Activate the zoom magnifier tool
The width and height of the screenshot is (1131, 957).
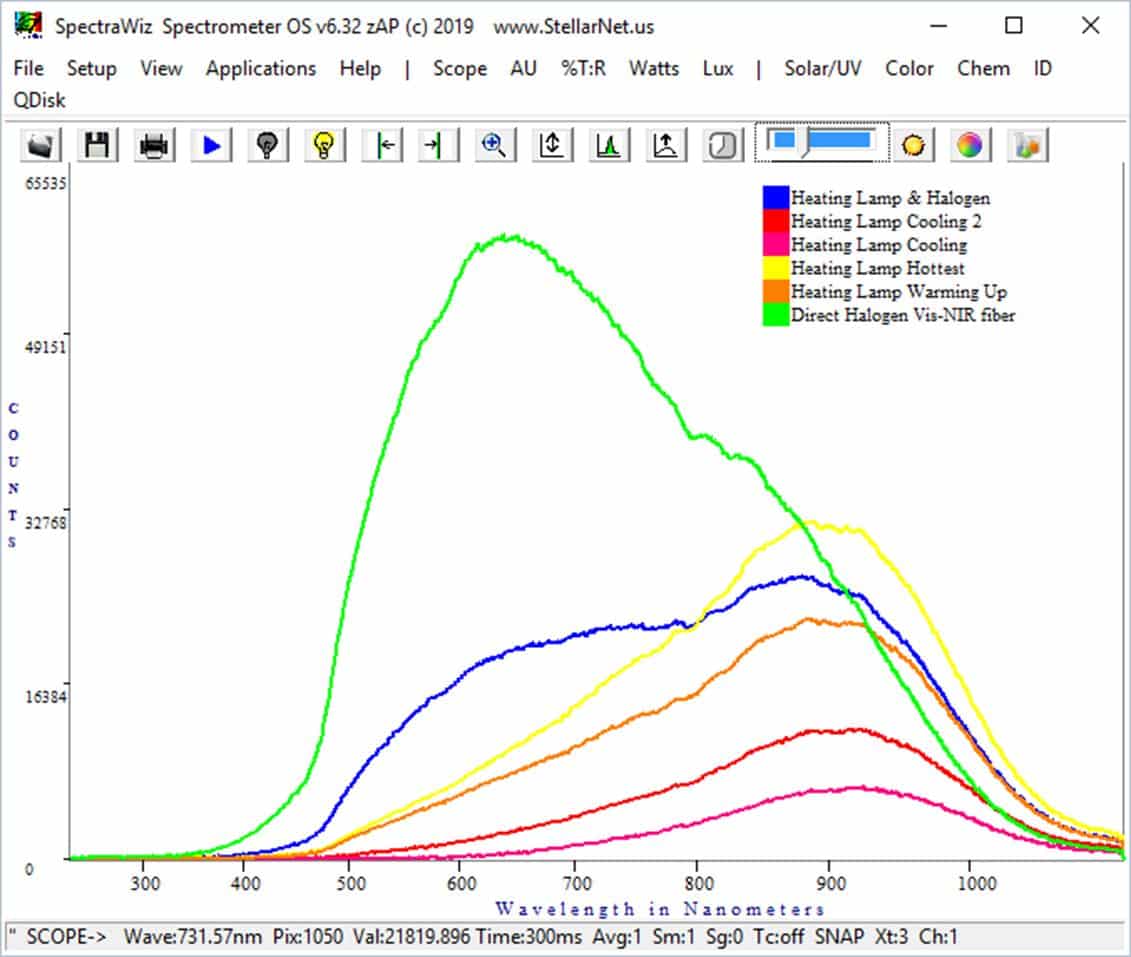click(495, 145)
